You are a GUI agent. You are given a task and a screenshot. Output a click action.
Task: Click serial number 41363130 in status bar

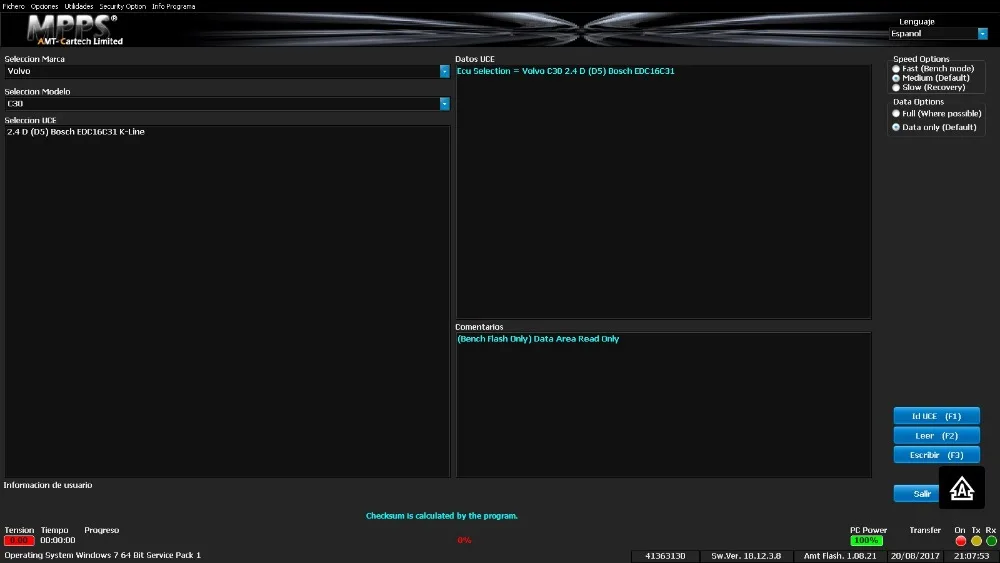(x=665, y=556)
